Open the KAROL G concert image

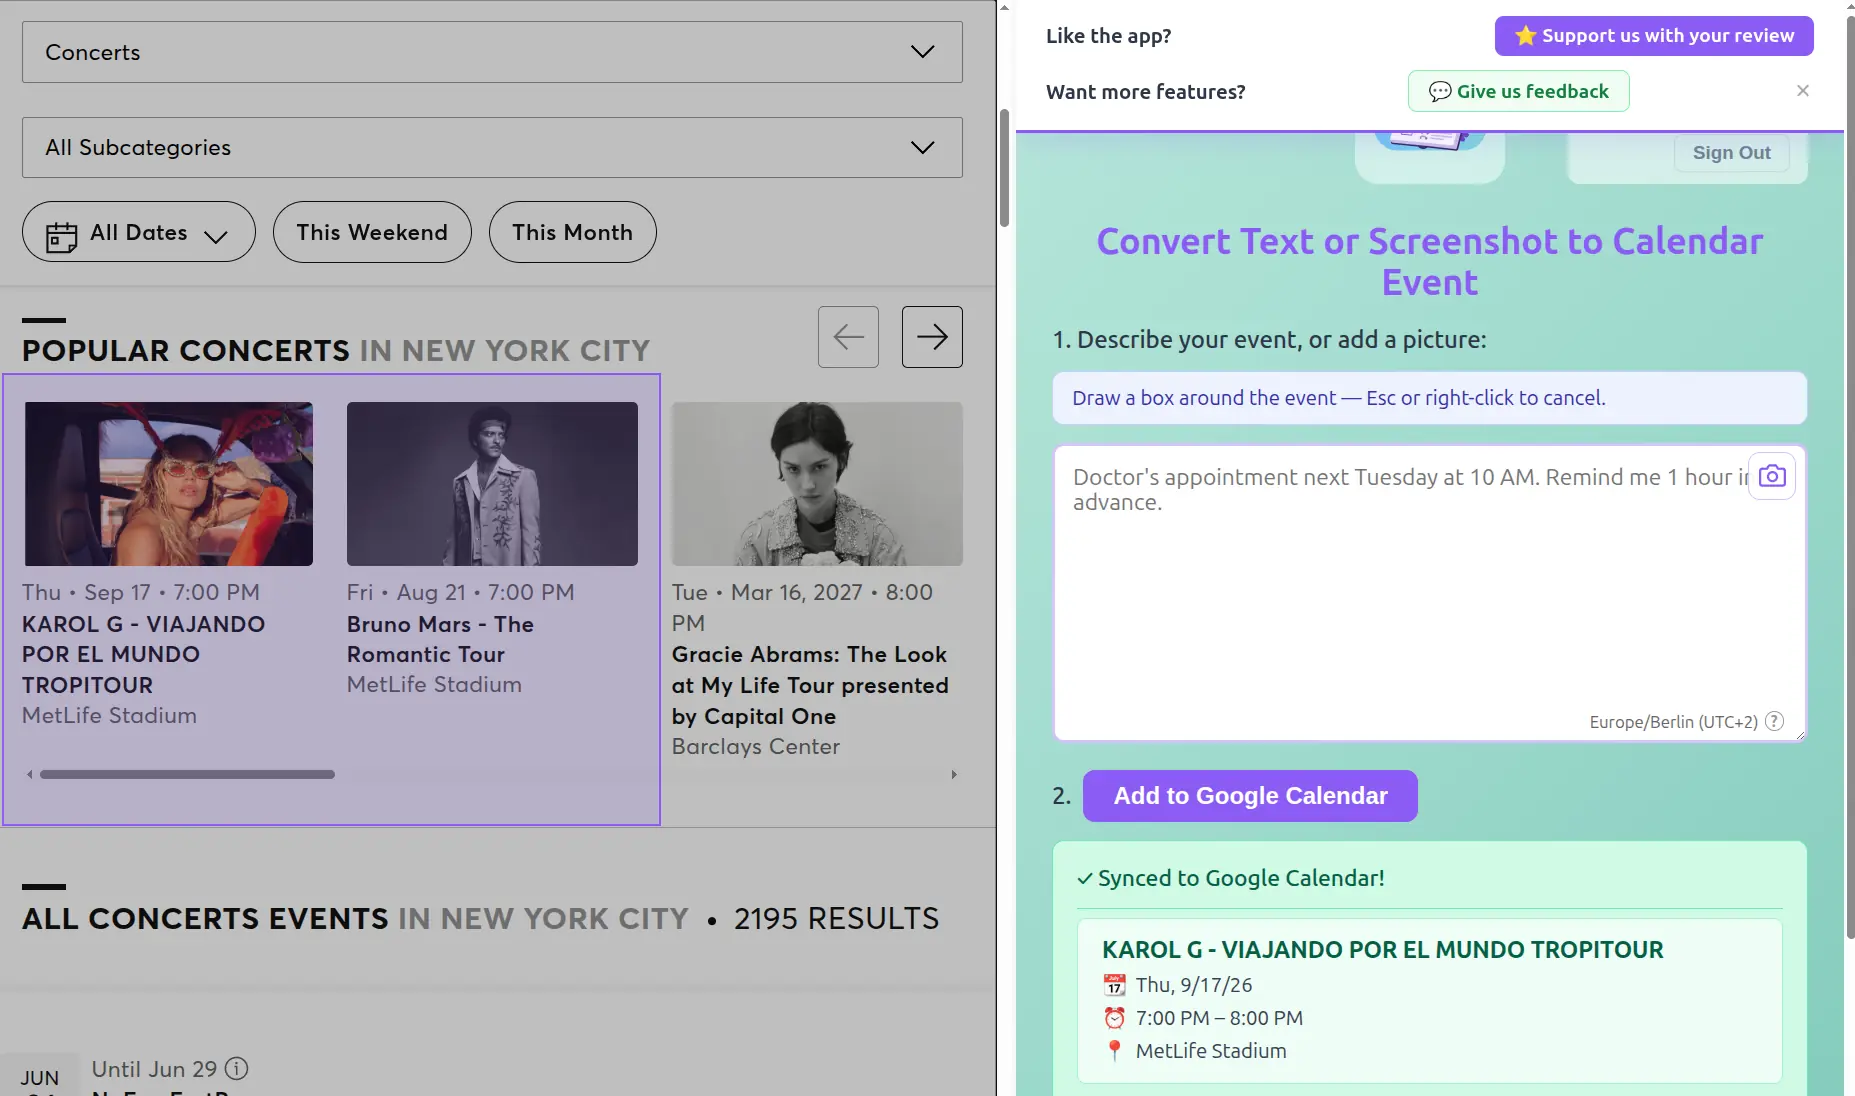pyautogui.click(x=169, y=484)
